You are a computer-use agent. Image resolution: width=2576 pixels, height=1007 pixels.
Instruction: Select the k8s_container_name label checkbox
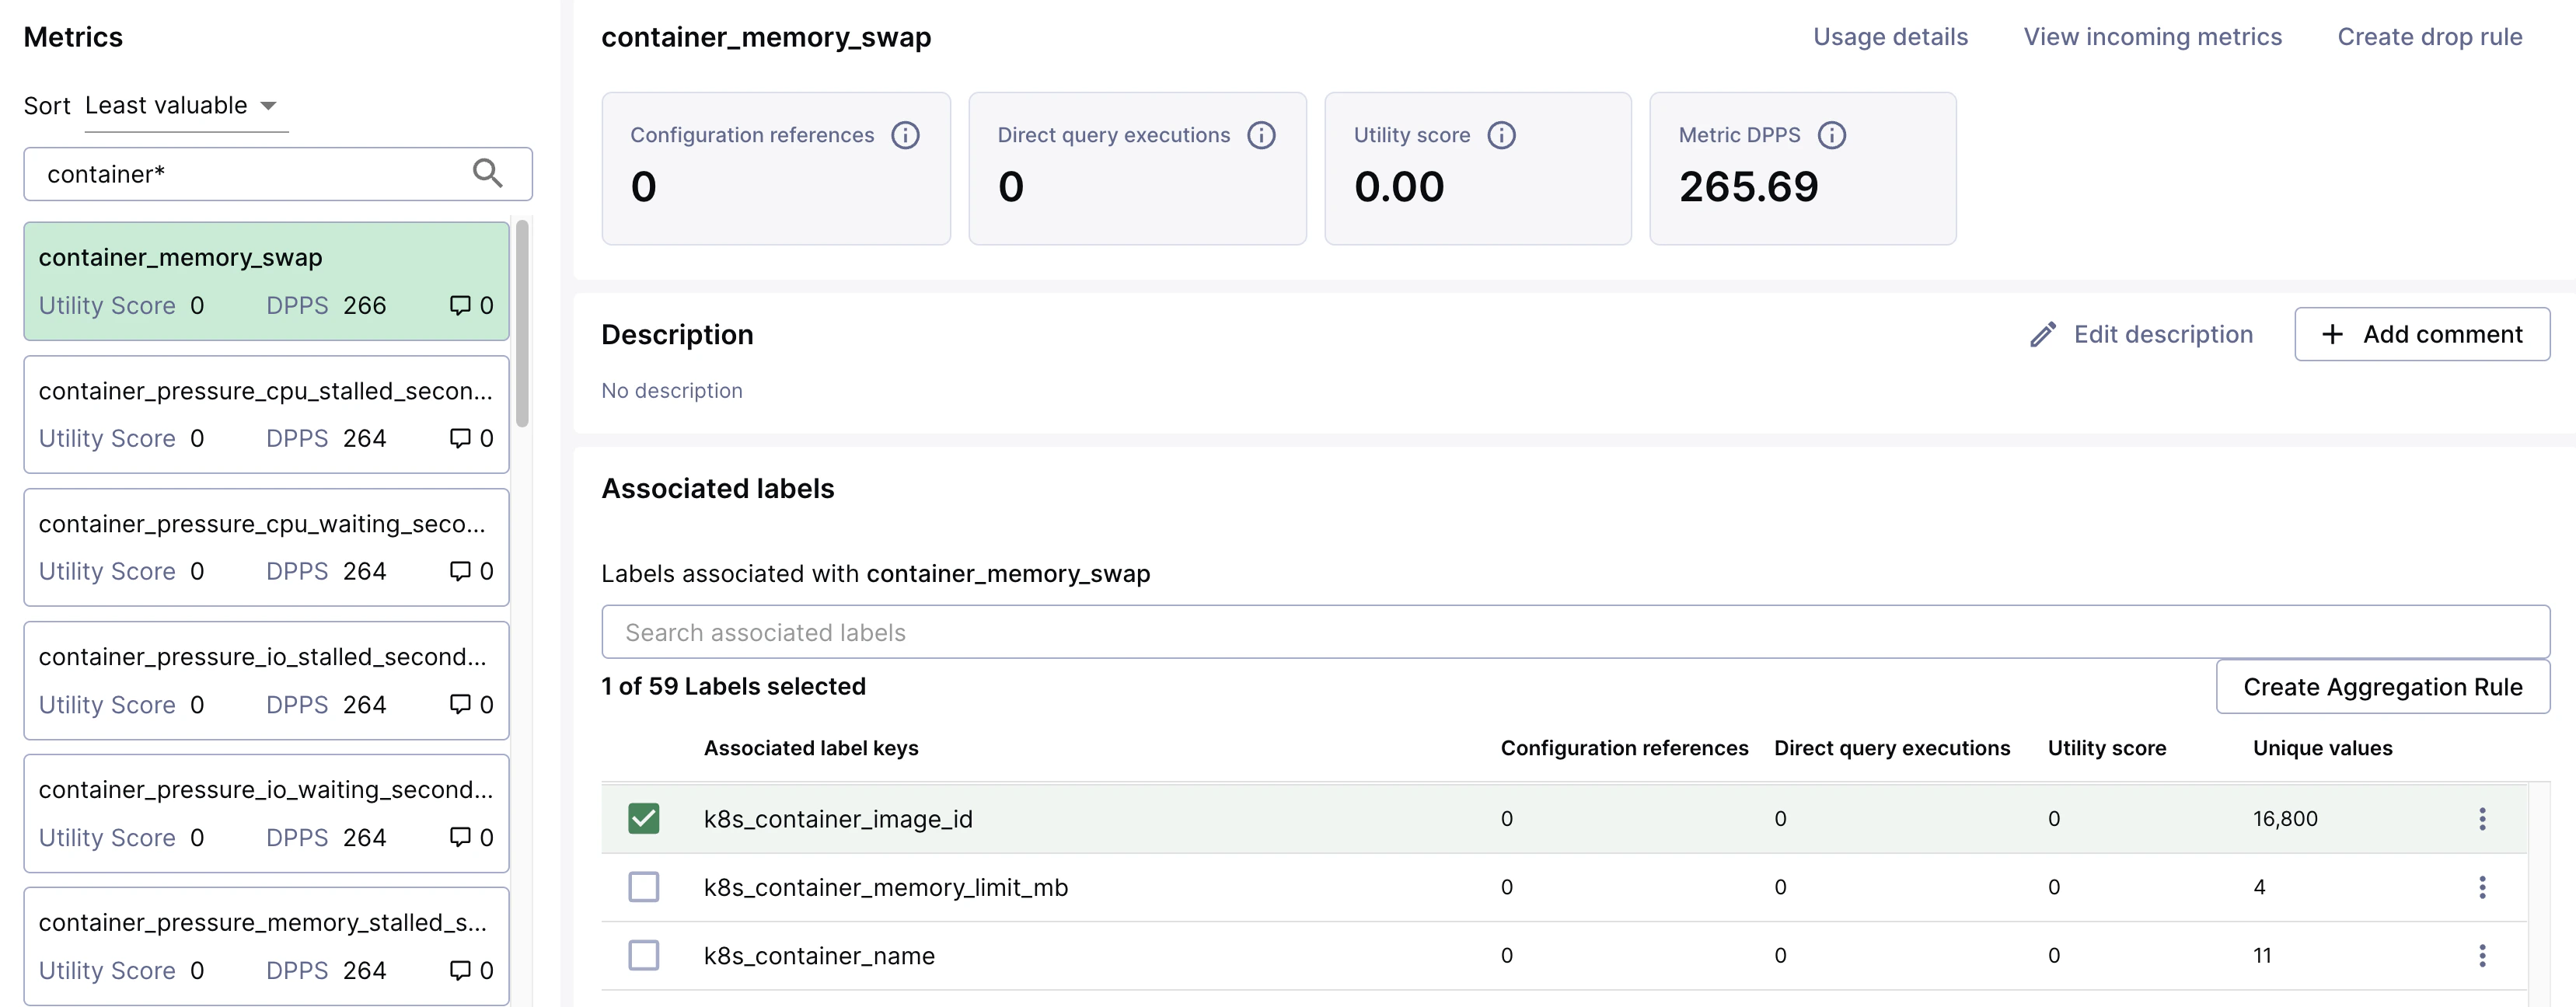click(x=643, y=956)
